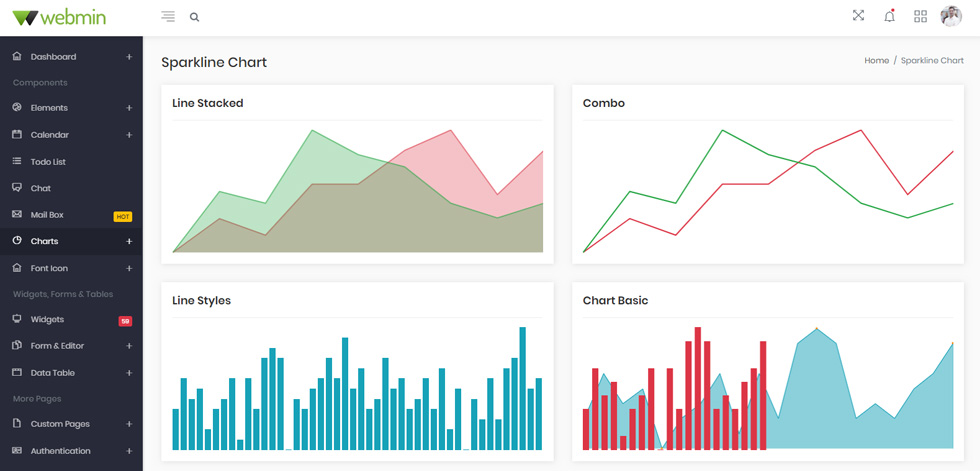Click the Combo line chart
Viewport: 980px width, 471px height.
[x=768, y=191]
